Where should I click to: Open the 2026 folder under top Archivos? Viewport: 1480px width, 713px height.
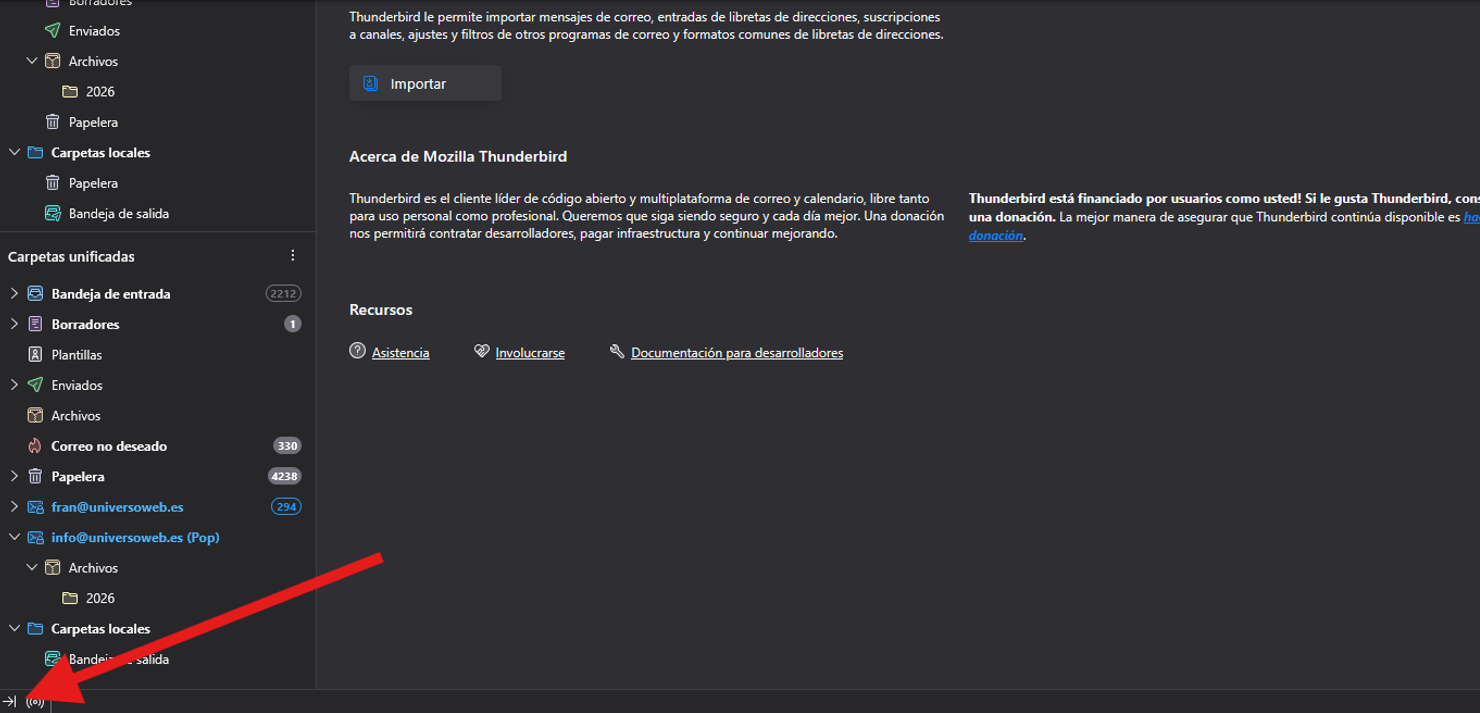pos(100,92)
